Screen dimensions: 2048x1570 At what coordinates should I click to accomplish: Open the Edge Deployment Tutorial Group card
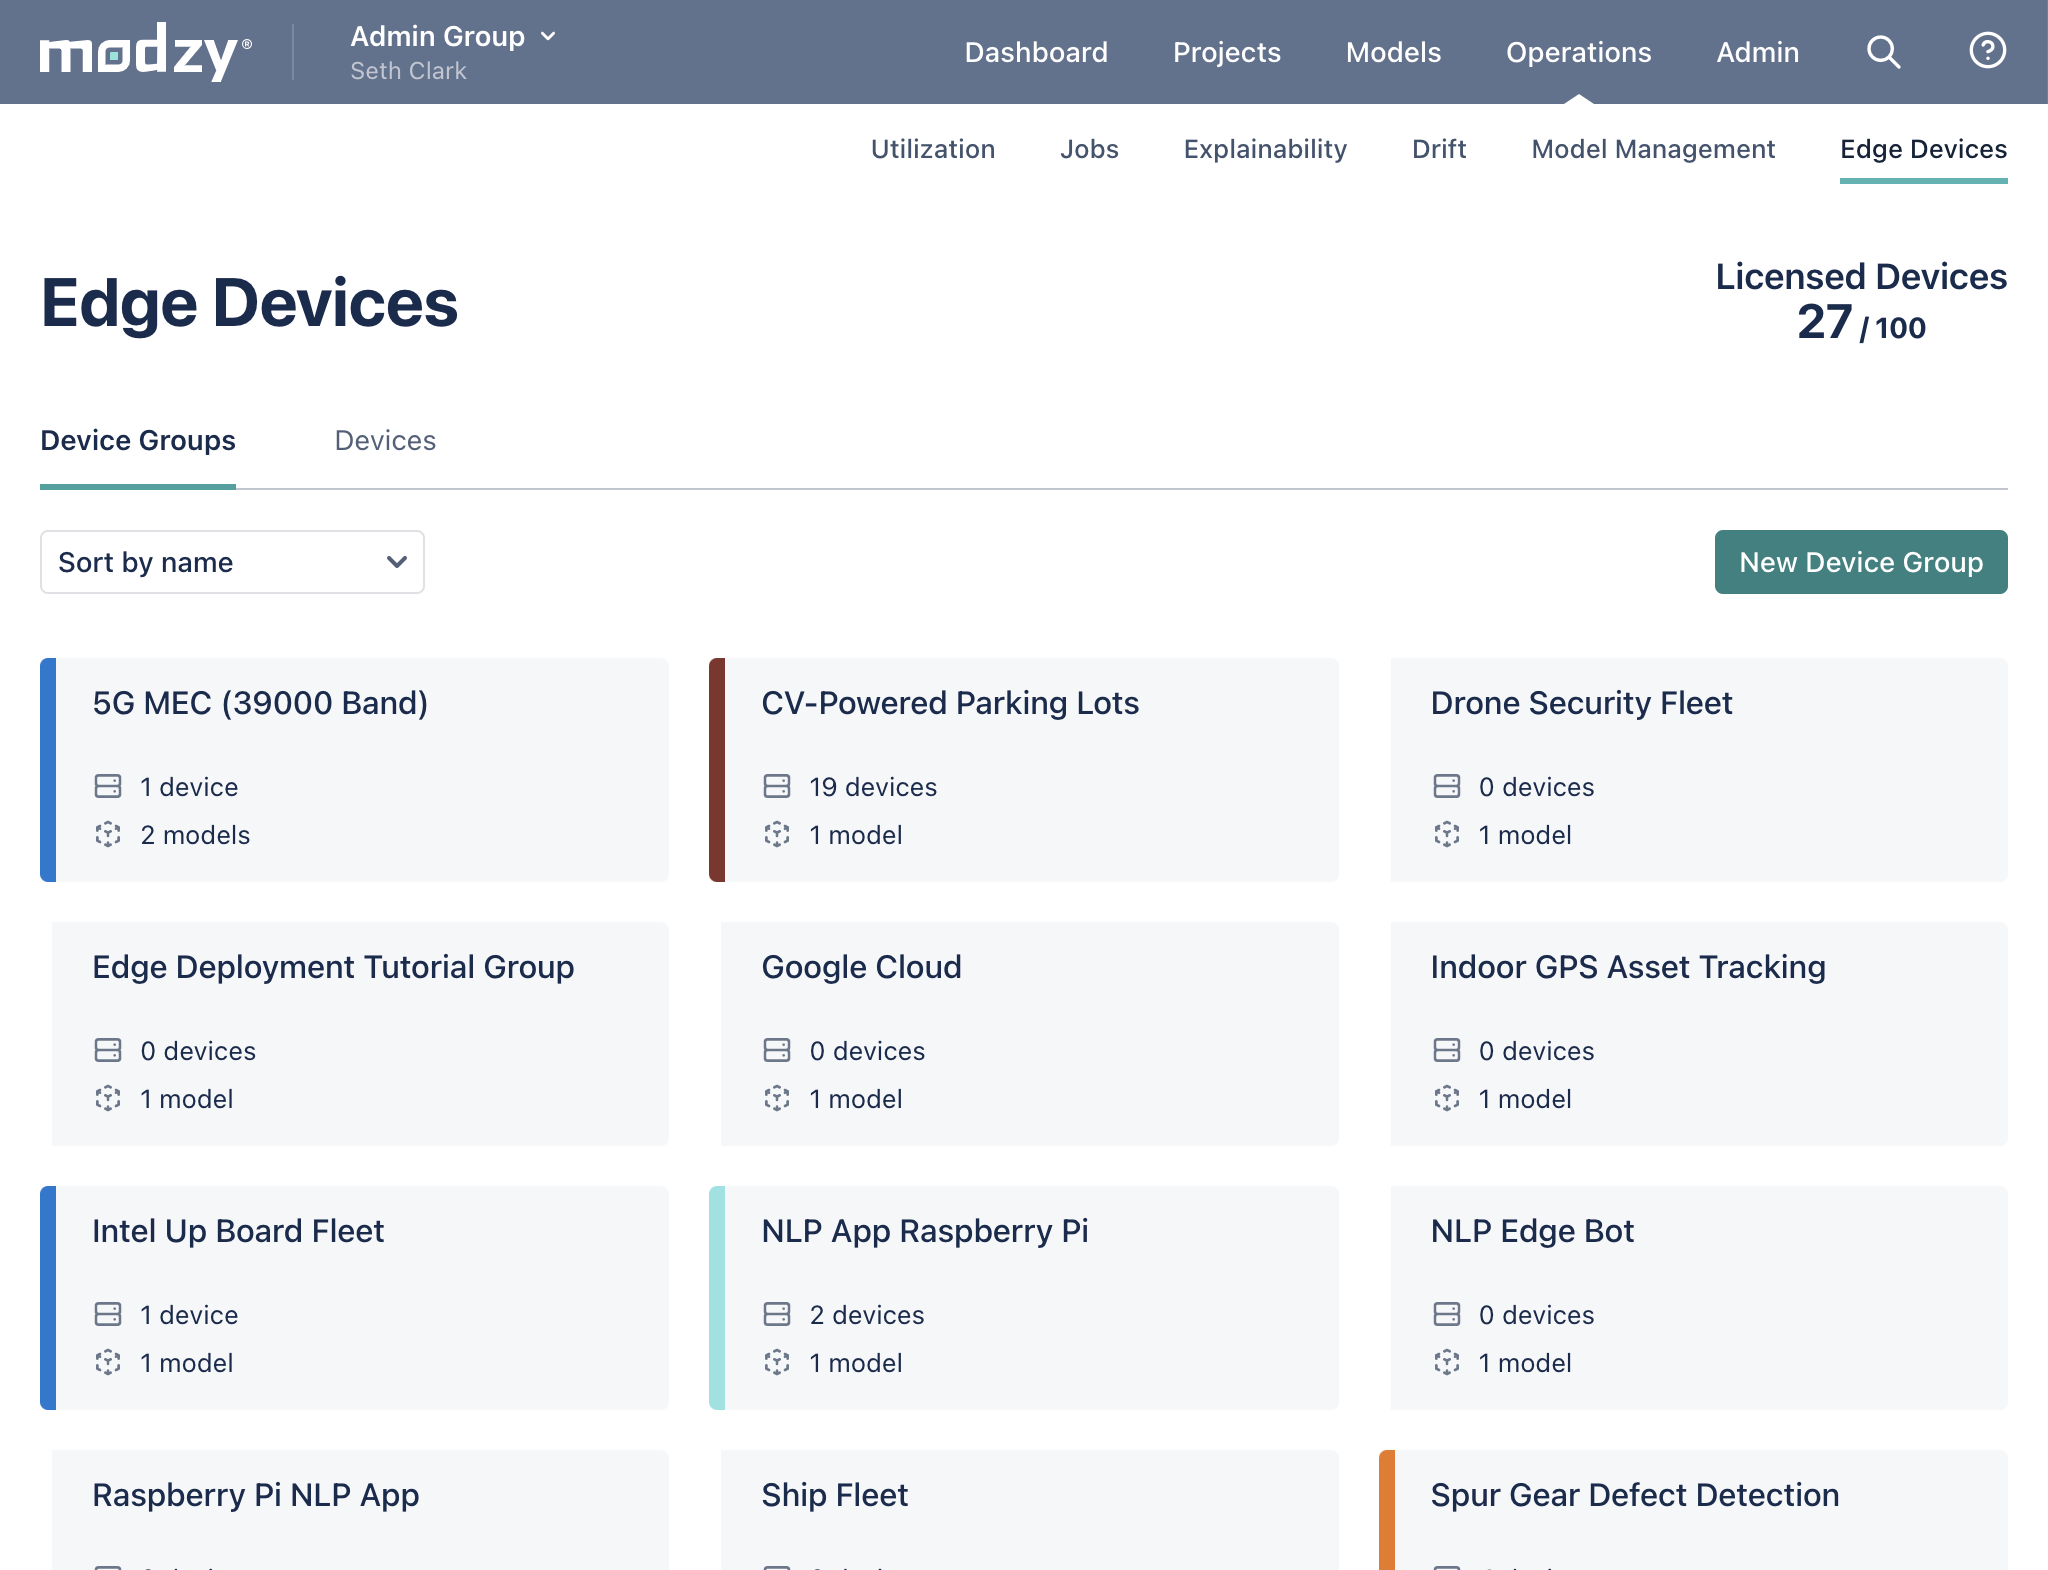[x=333, y=967]
